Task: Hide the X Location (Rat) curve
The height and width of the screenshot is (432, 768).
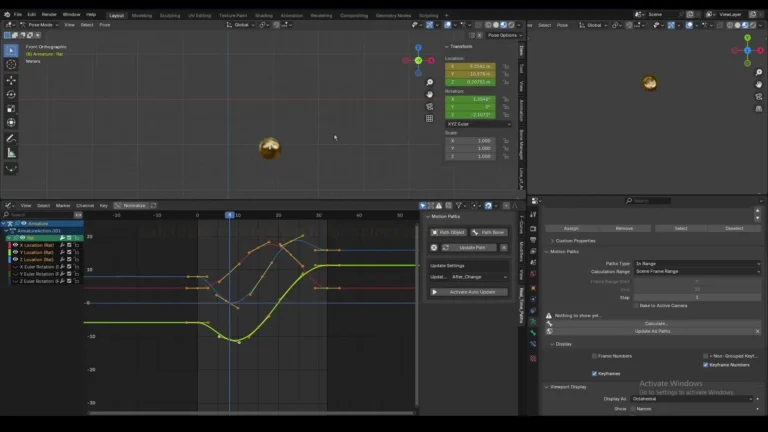Action: click(x=15, y=245)
